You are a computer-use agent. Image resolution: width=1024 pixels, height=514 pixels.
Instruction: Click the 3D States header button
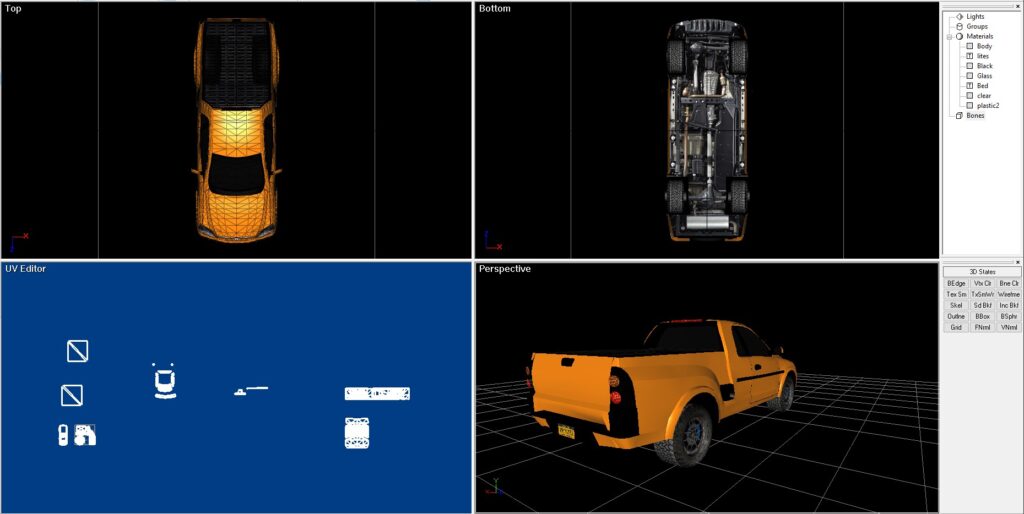point(982,272)
